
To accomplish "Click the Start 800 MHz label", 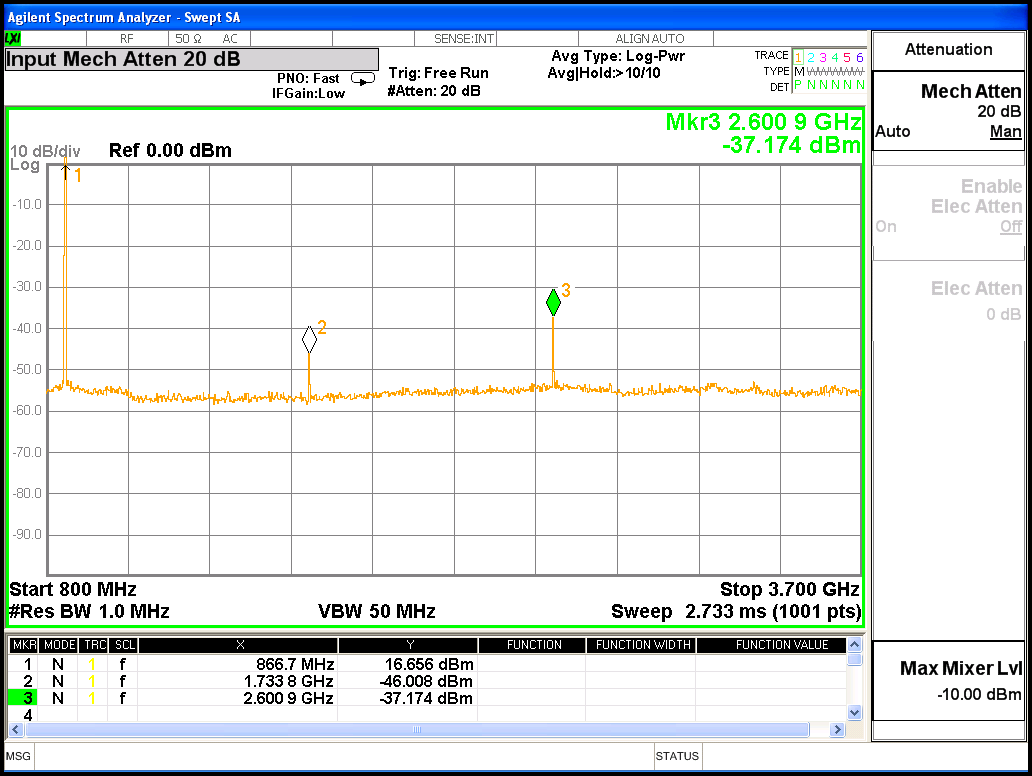I will point(73,589).
